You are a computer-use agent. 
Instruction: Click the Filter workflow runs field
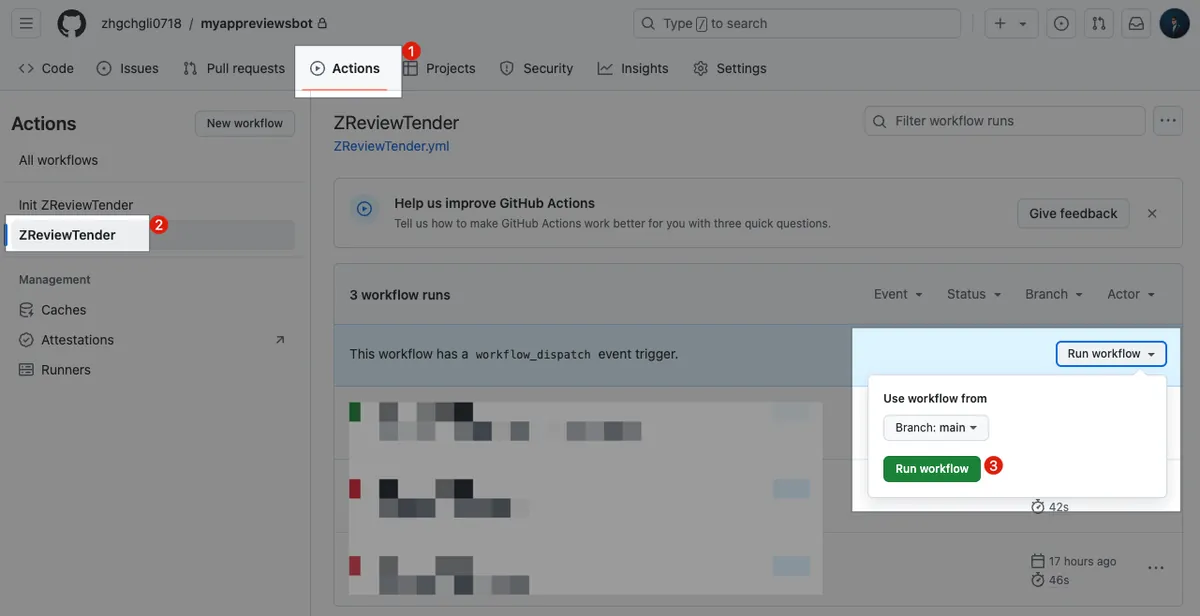coord(1004,121)
